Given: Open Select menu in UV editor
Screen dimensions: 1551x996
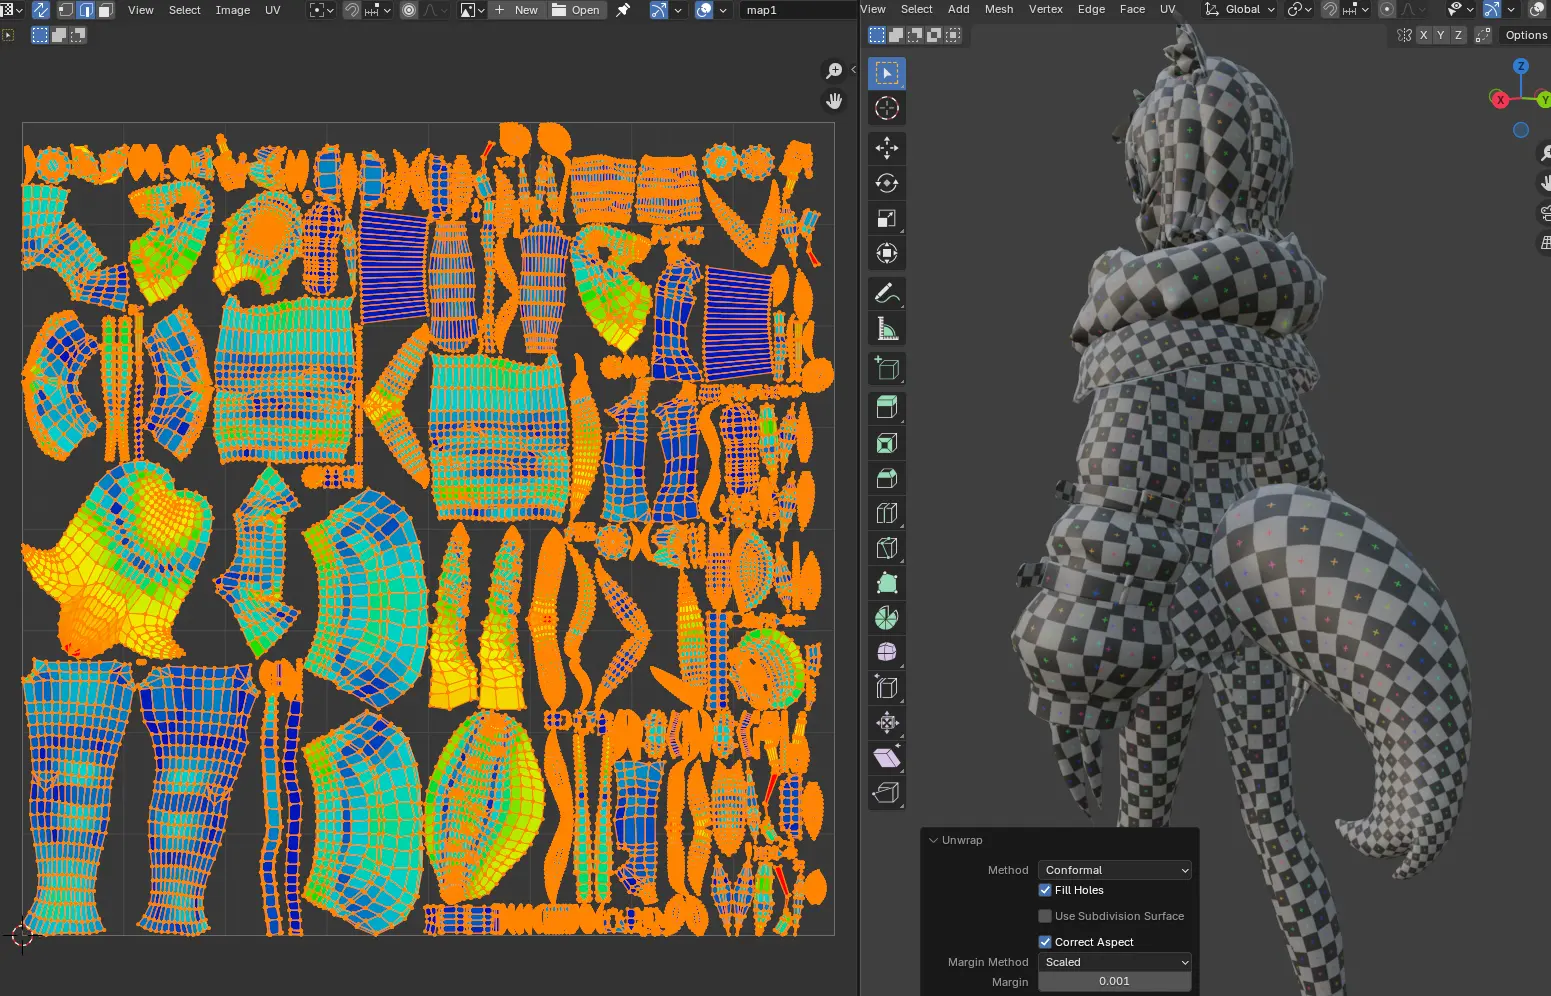Looking at the screenshot, I should 184,10.
